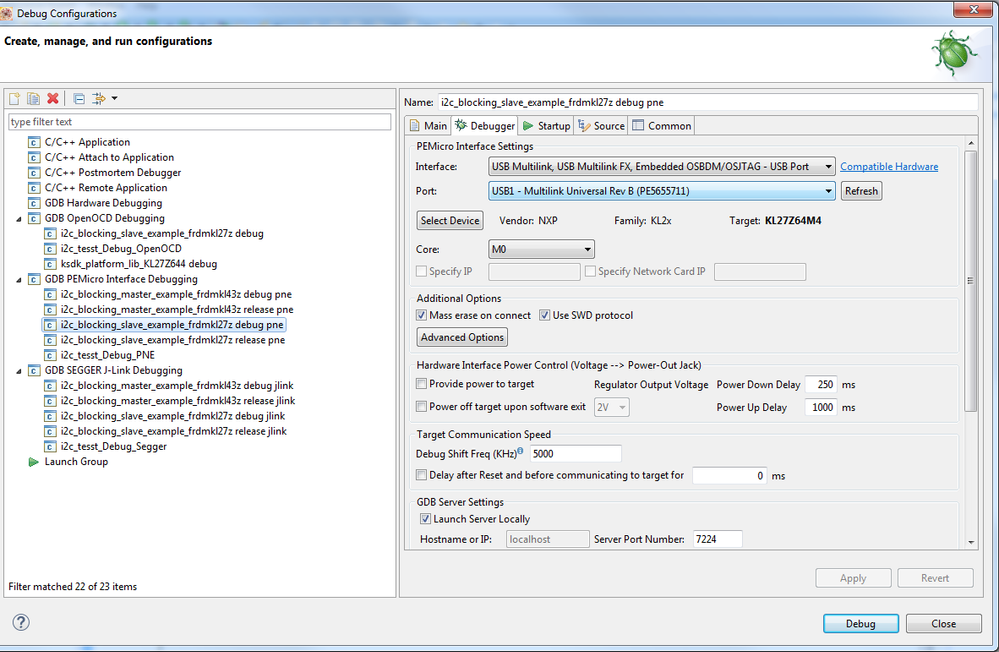Select C/C++ Postmortem Debugger type
Screen dimensions: 999x652
[112, 173]
